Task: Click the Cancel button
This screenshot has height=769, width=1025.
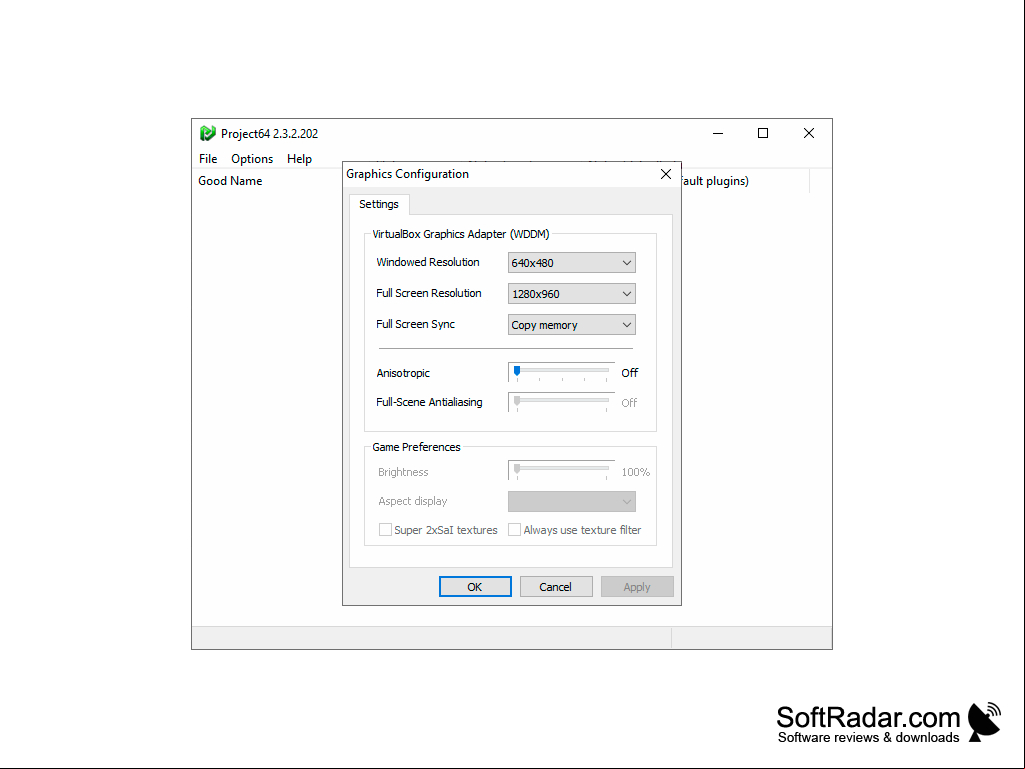Action: [x=556, y=587]
